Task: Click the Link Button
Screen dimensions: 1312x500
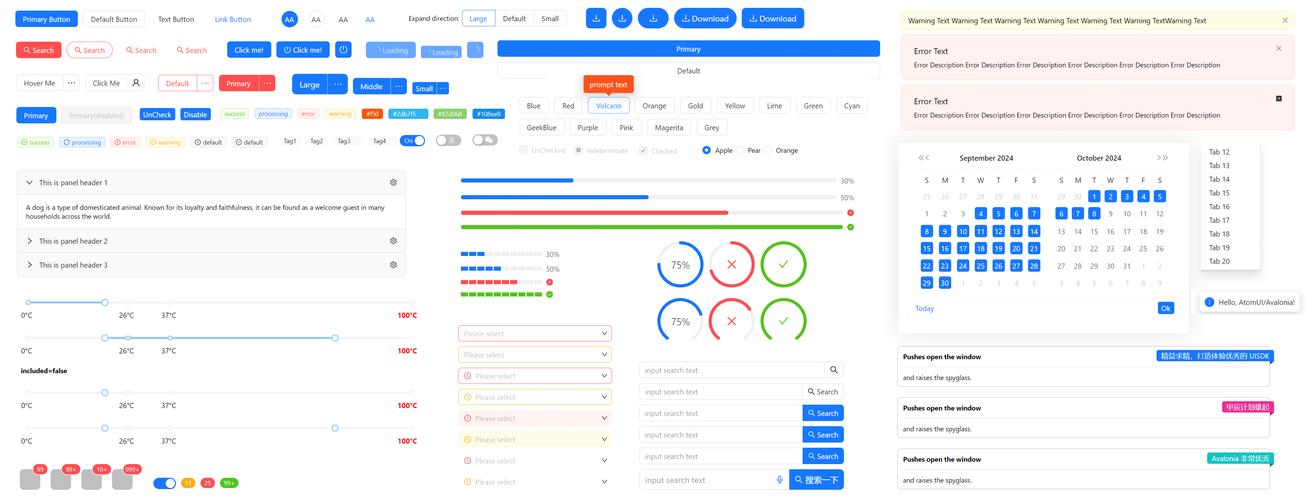Action: [233, 19]
